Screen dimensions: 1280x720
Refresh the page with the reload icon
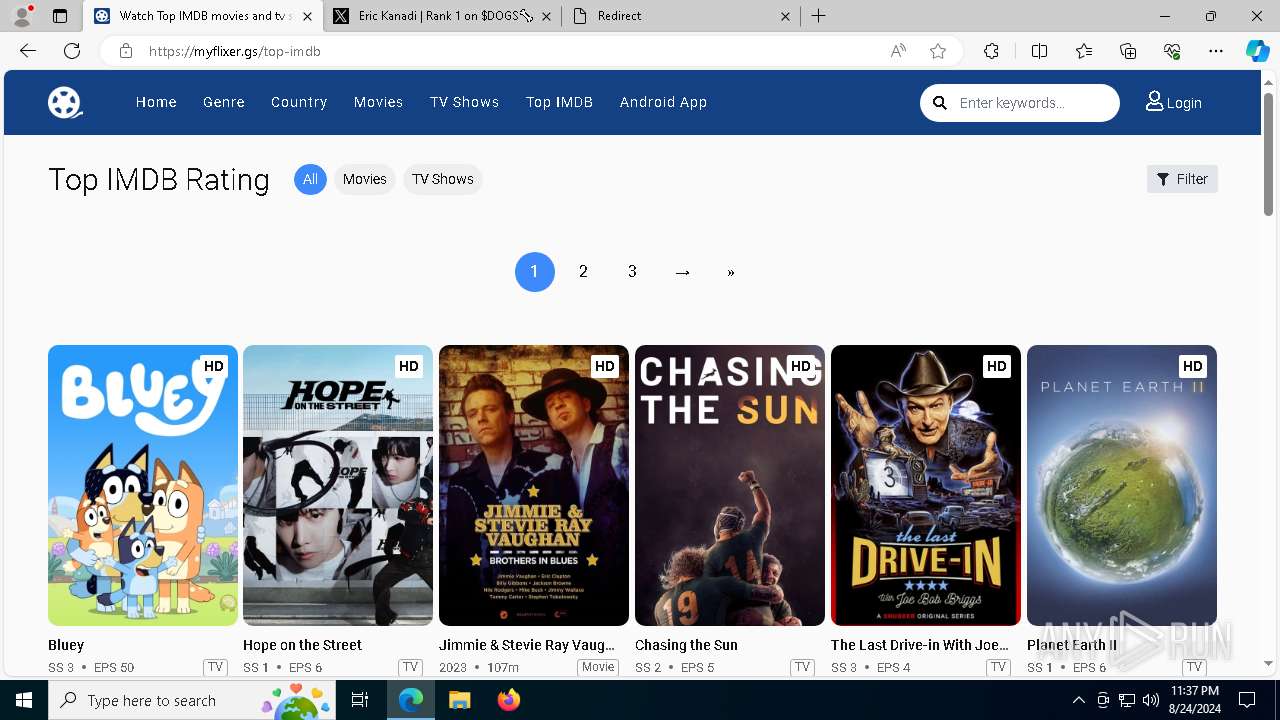point(72,51)
